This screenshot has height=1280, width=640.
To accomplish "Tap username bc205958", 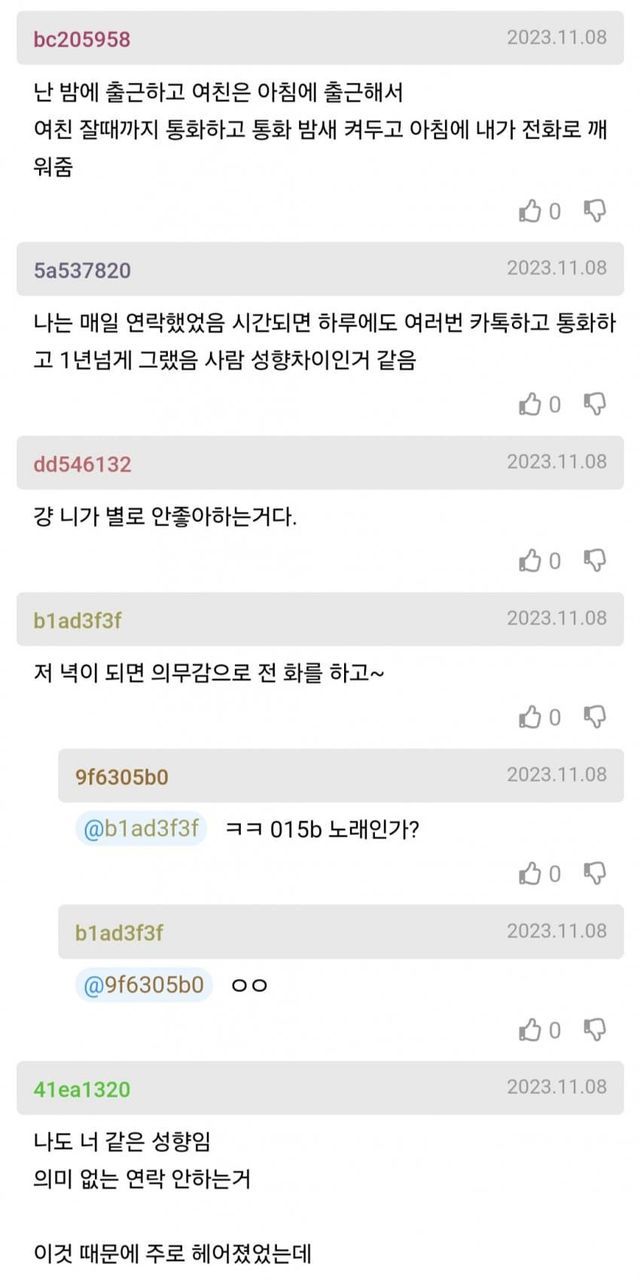I will [x=82, y=39].
